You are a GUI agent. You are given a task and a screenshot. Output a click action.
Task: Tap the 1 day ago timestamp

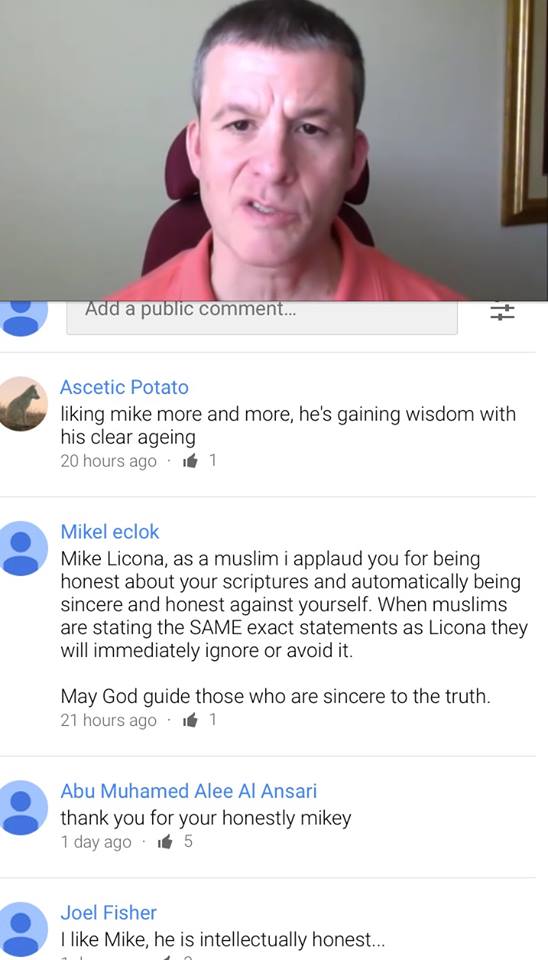[96, 842]
